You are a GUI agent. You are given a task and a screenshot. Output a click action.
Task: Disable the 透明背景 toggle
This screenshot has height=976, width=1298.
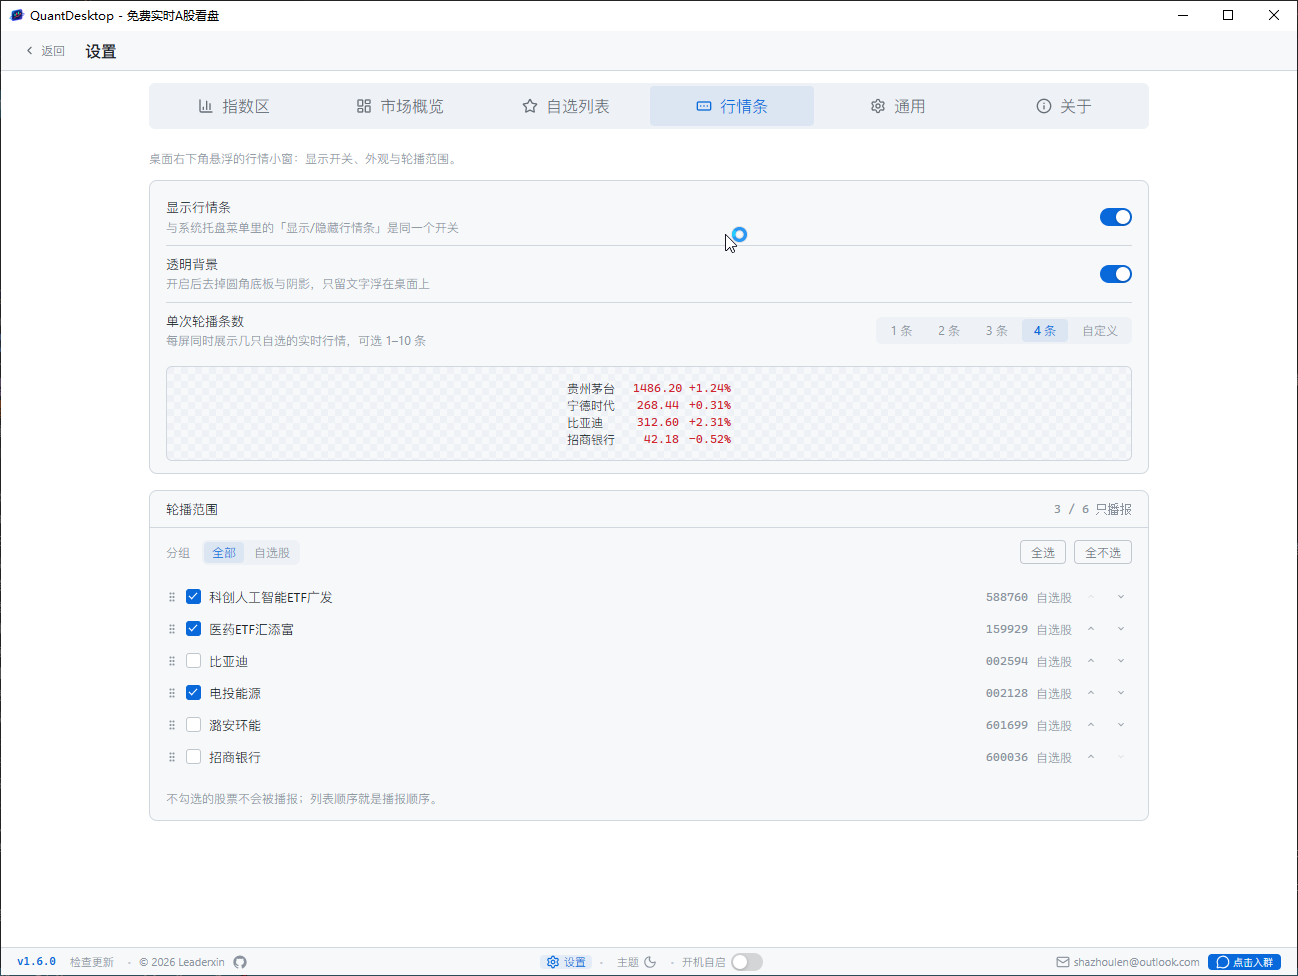click(1116, 274)
